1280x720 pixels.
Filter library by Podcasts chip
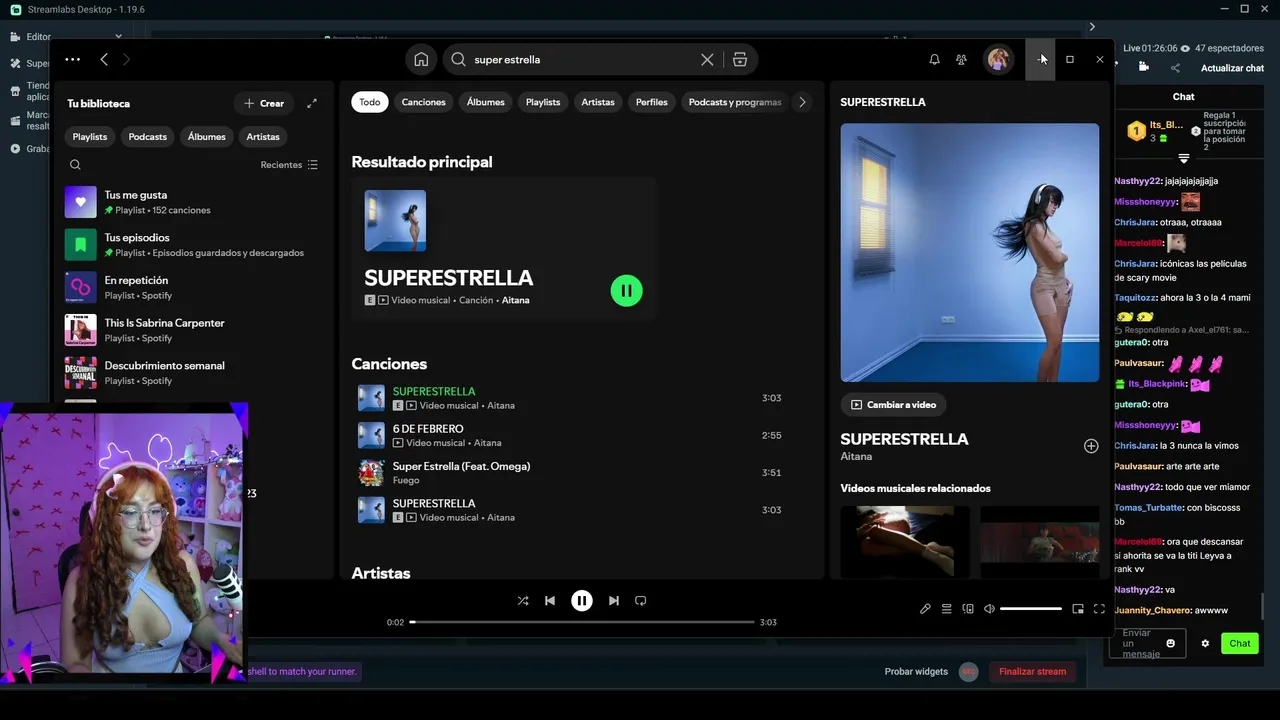(147, 136)
